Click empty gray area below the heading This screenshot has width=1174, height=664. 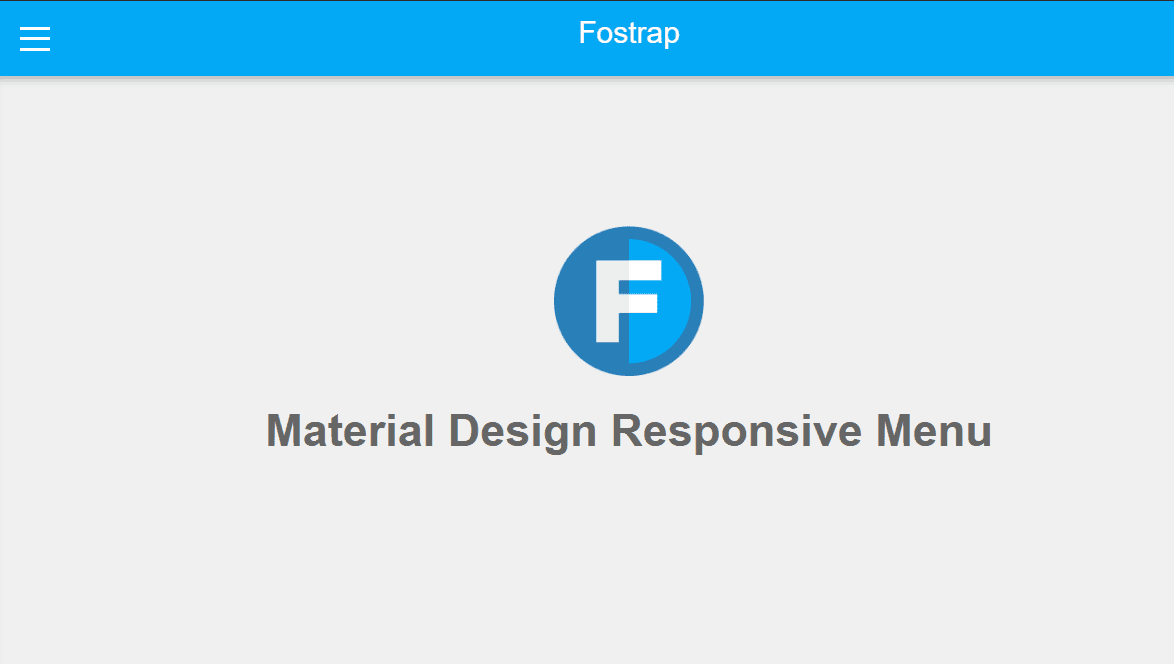coord(629,560)
